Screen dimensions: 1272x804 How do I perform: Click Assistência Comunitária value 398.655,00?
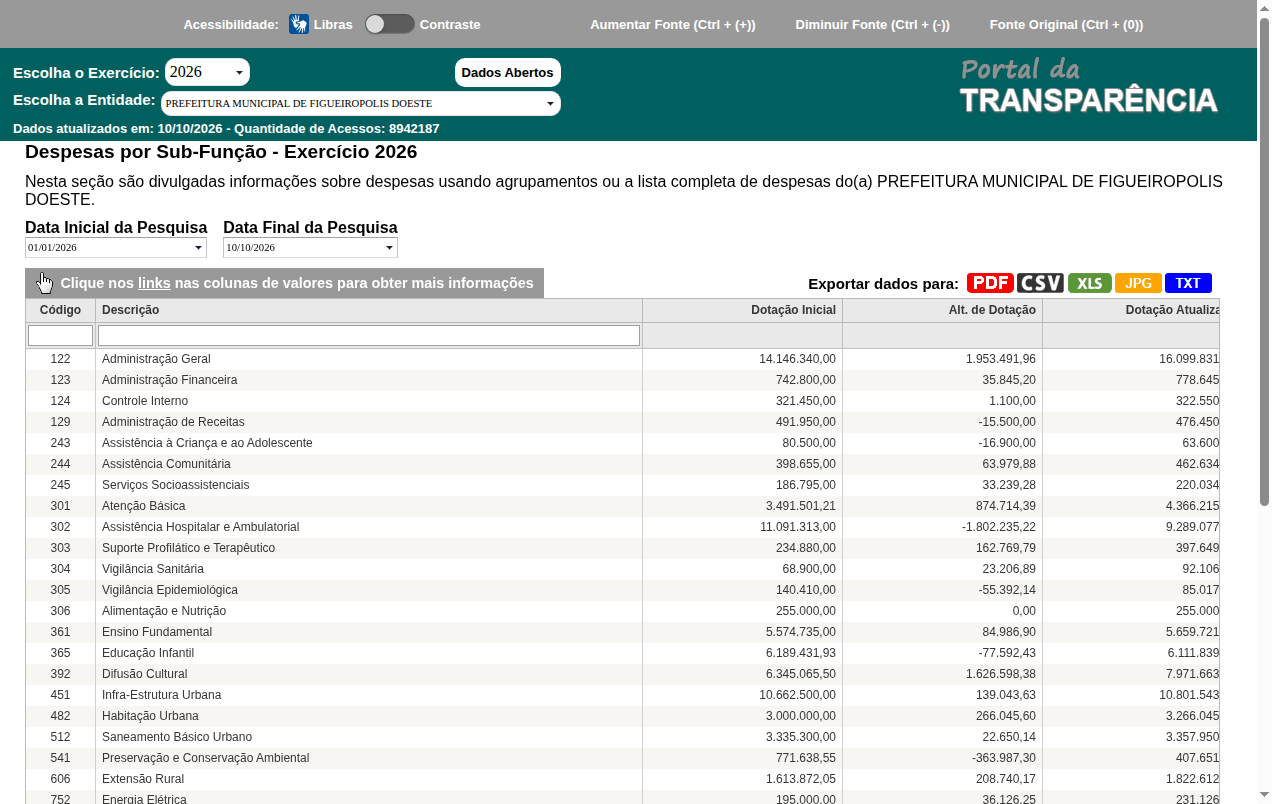tap(805, 464)
